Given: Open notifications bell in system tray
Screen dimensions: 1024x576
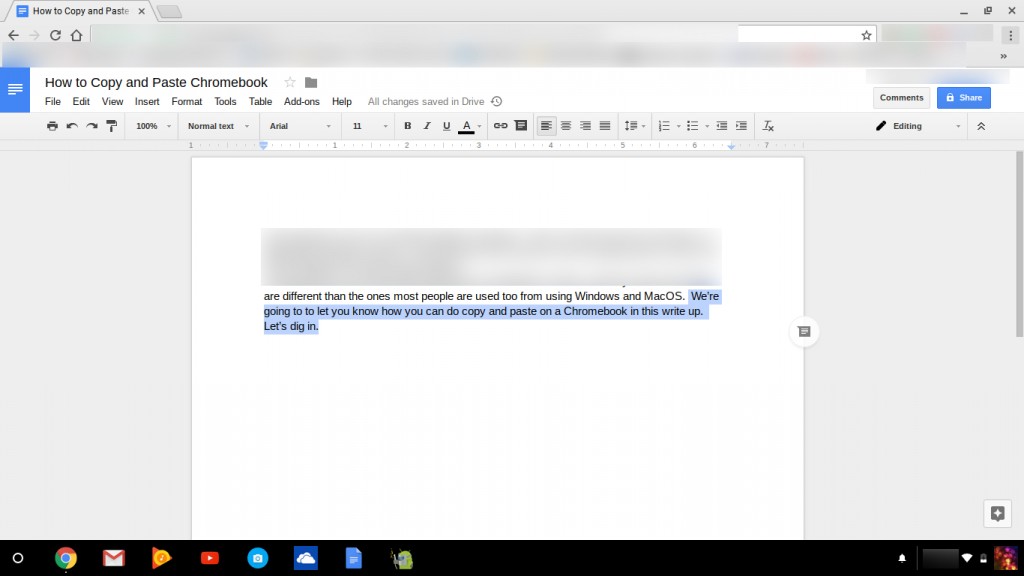Looking at the screenshot, I should click(902, 558).
